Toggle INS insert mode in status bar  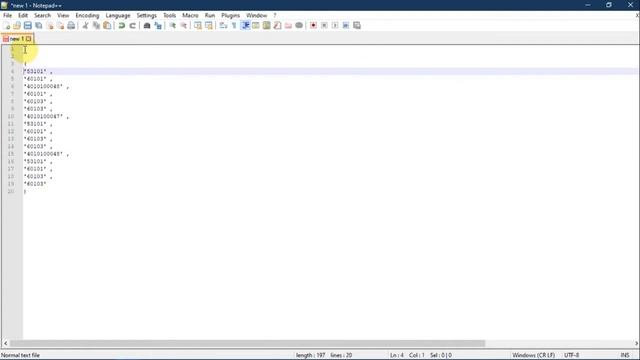(x=625, y=356)
